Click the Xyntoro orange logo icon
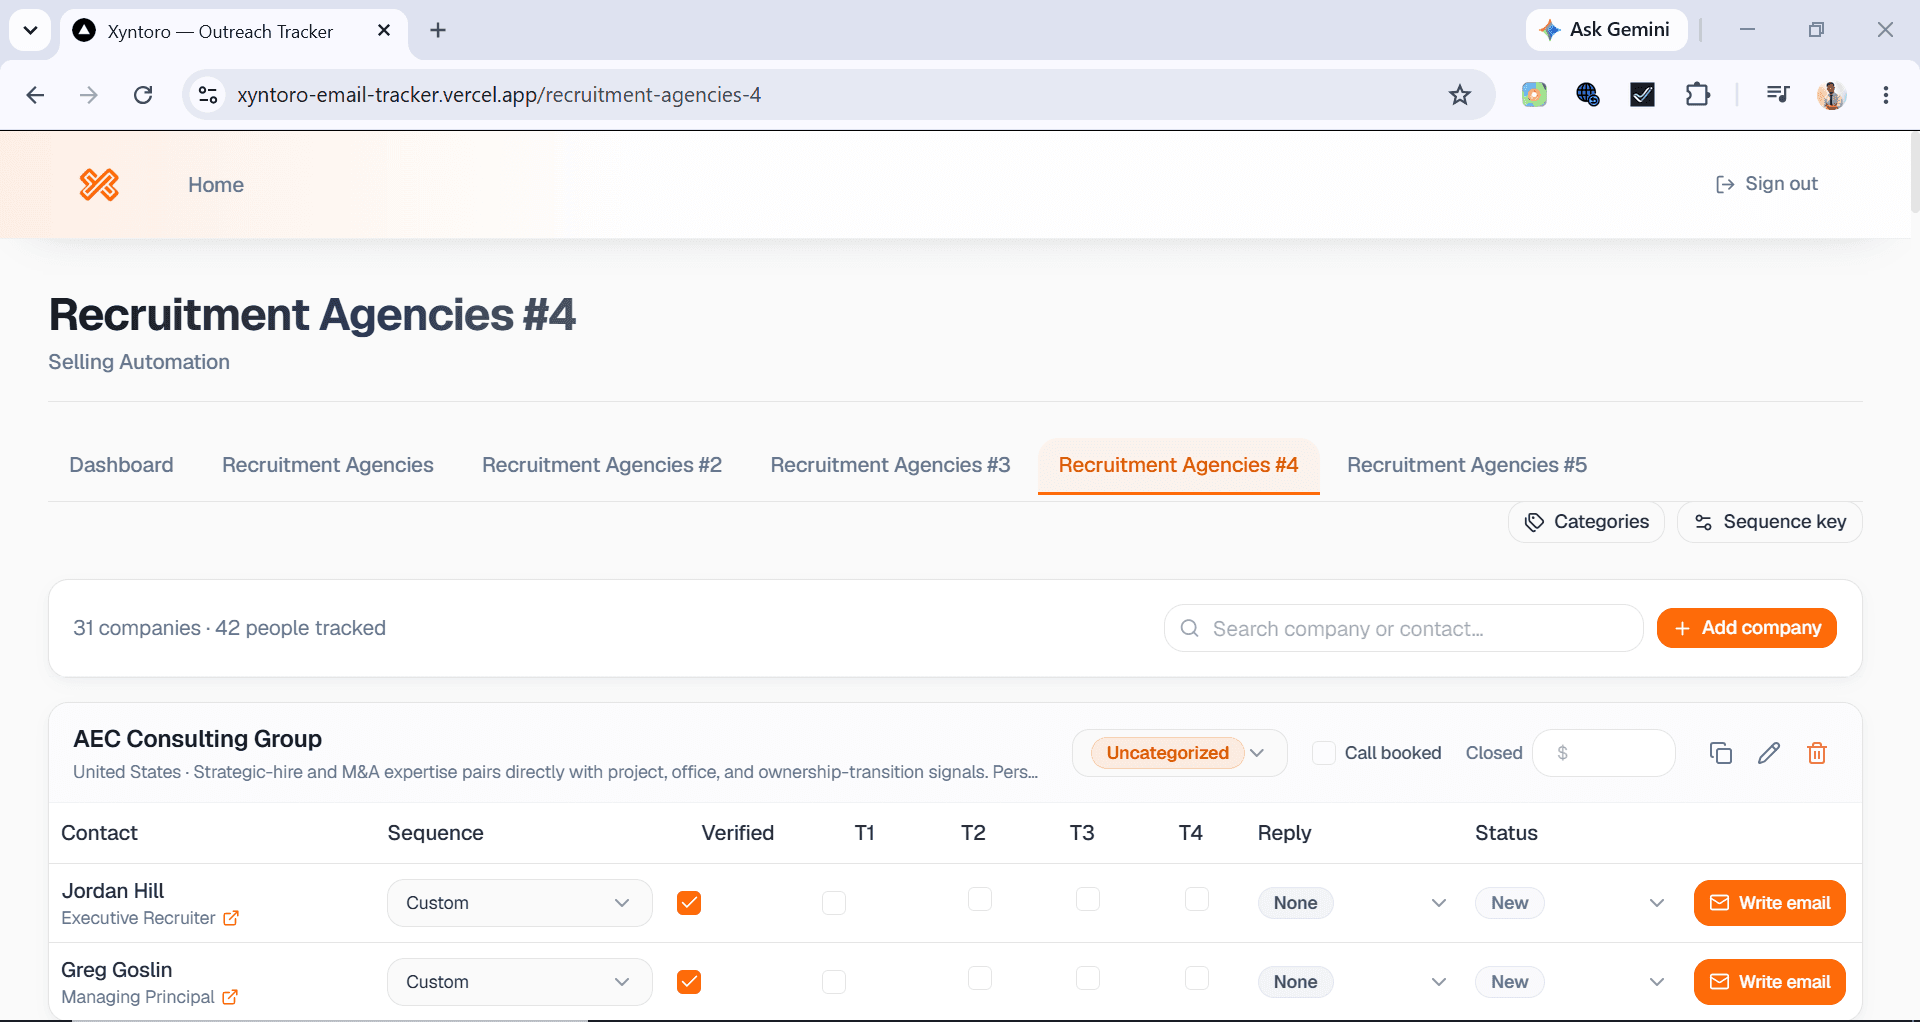The width and height of the screenshot is (1920, 1022). tap(99, 185)
